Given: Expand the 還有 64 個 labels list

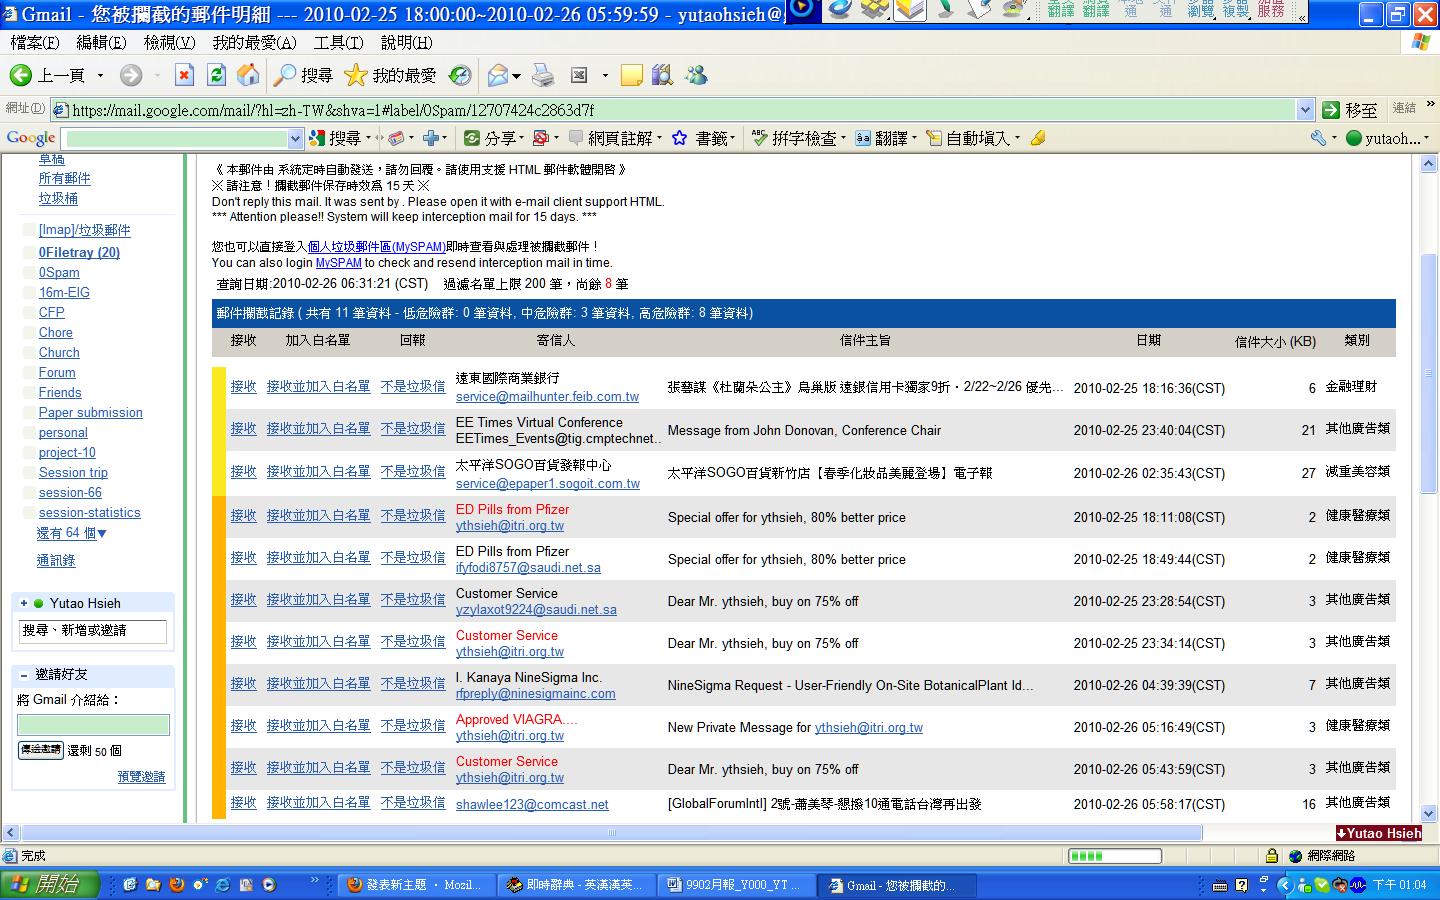Looking at the screenshot, I should (72, 533).
